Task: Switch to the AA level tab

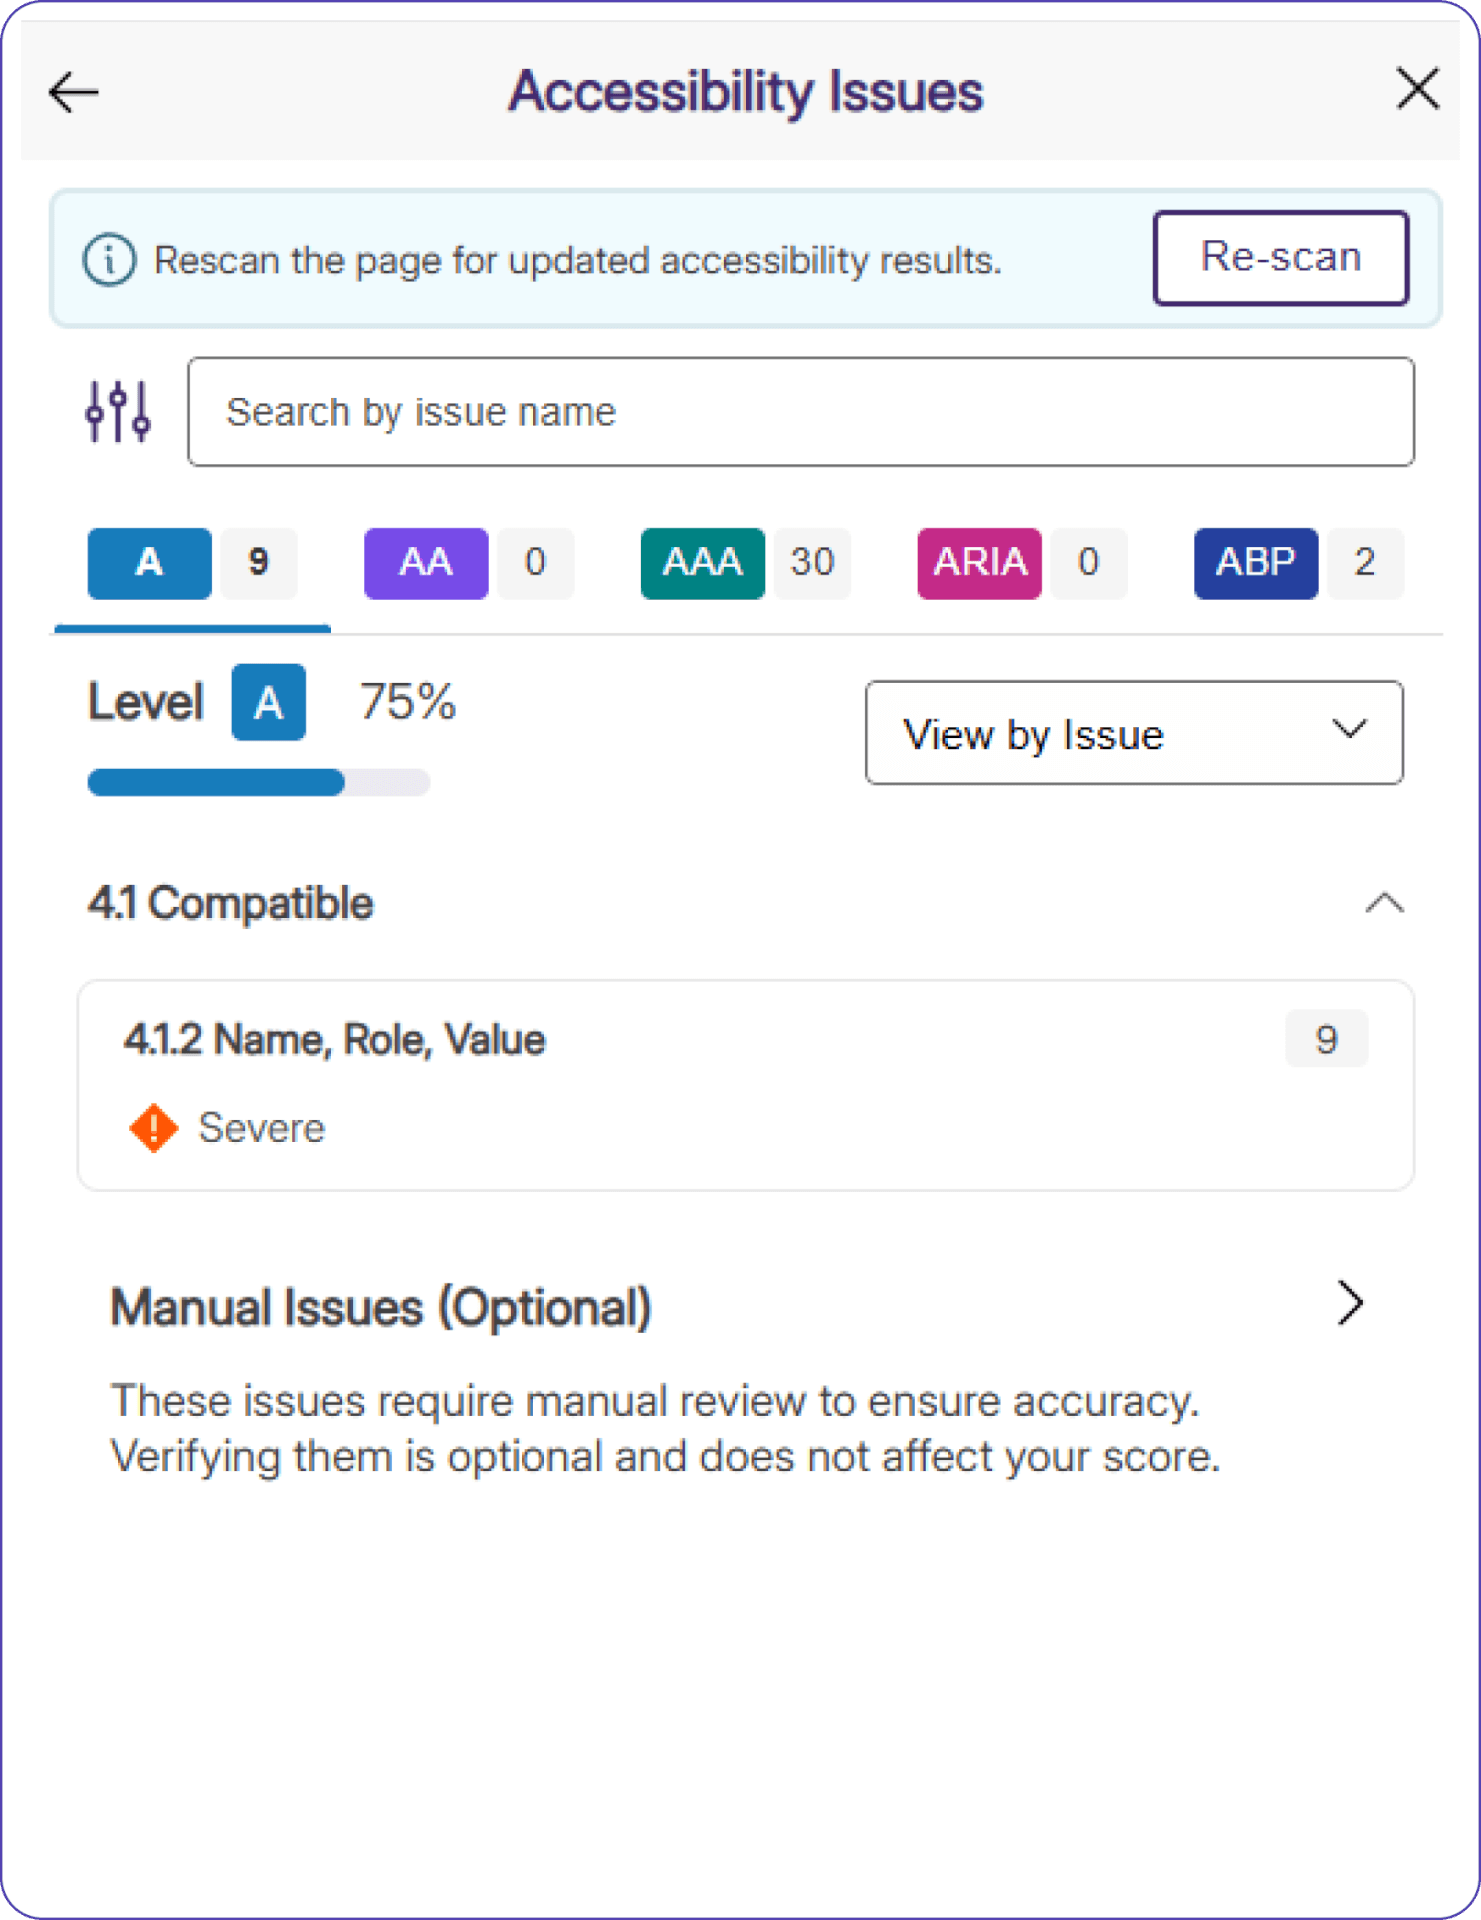Action: click(x=426, y=563)
